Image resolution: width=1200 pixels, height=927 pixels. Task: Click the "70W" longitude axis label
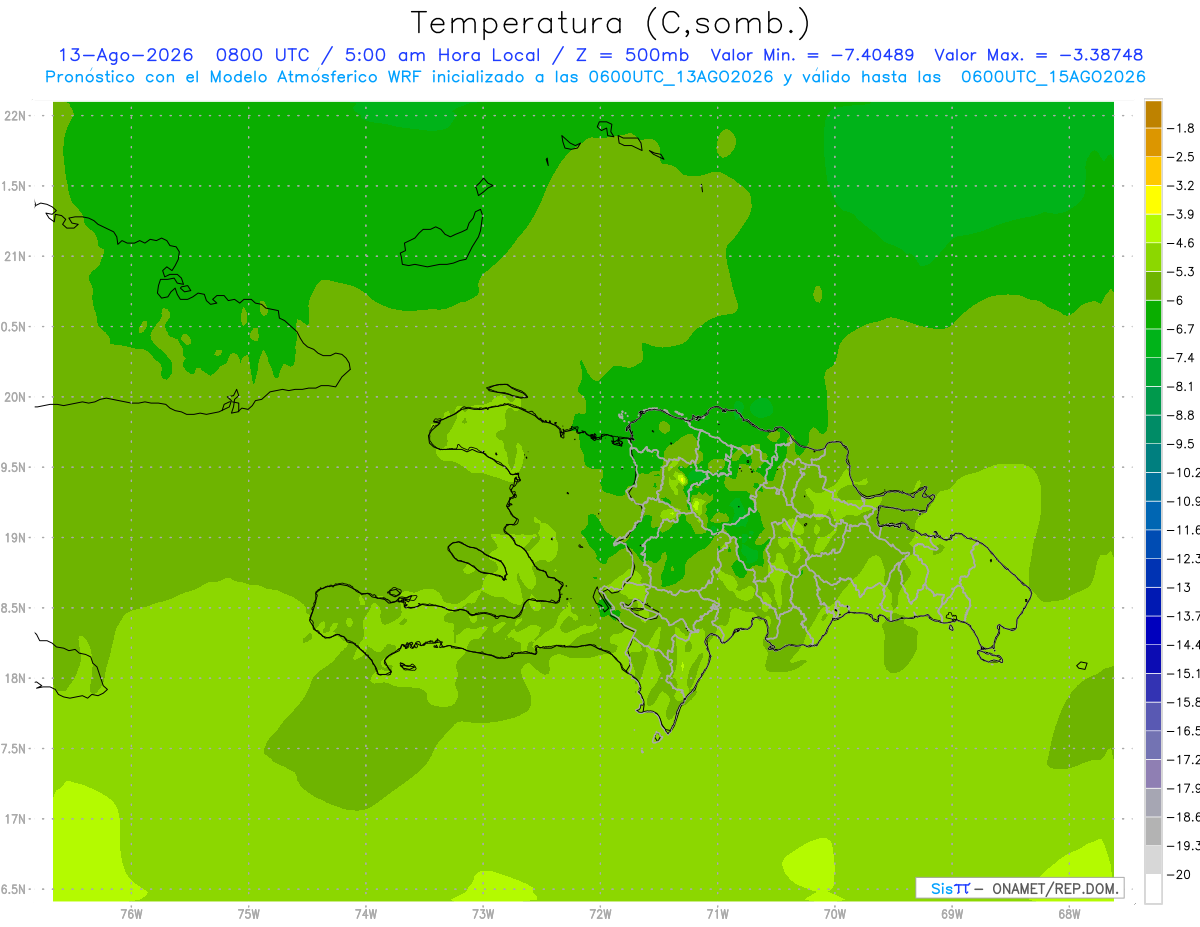834,914
